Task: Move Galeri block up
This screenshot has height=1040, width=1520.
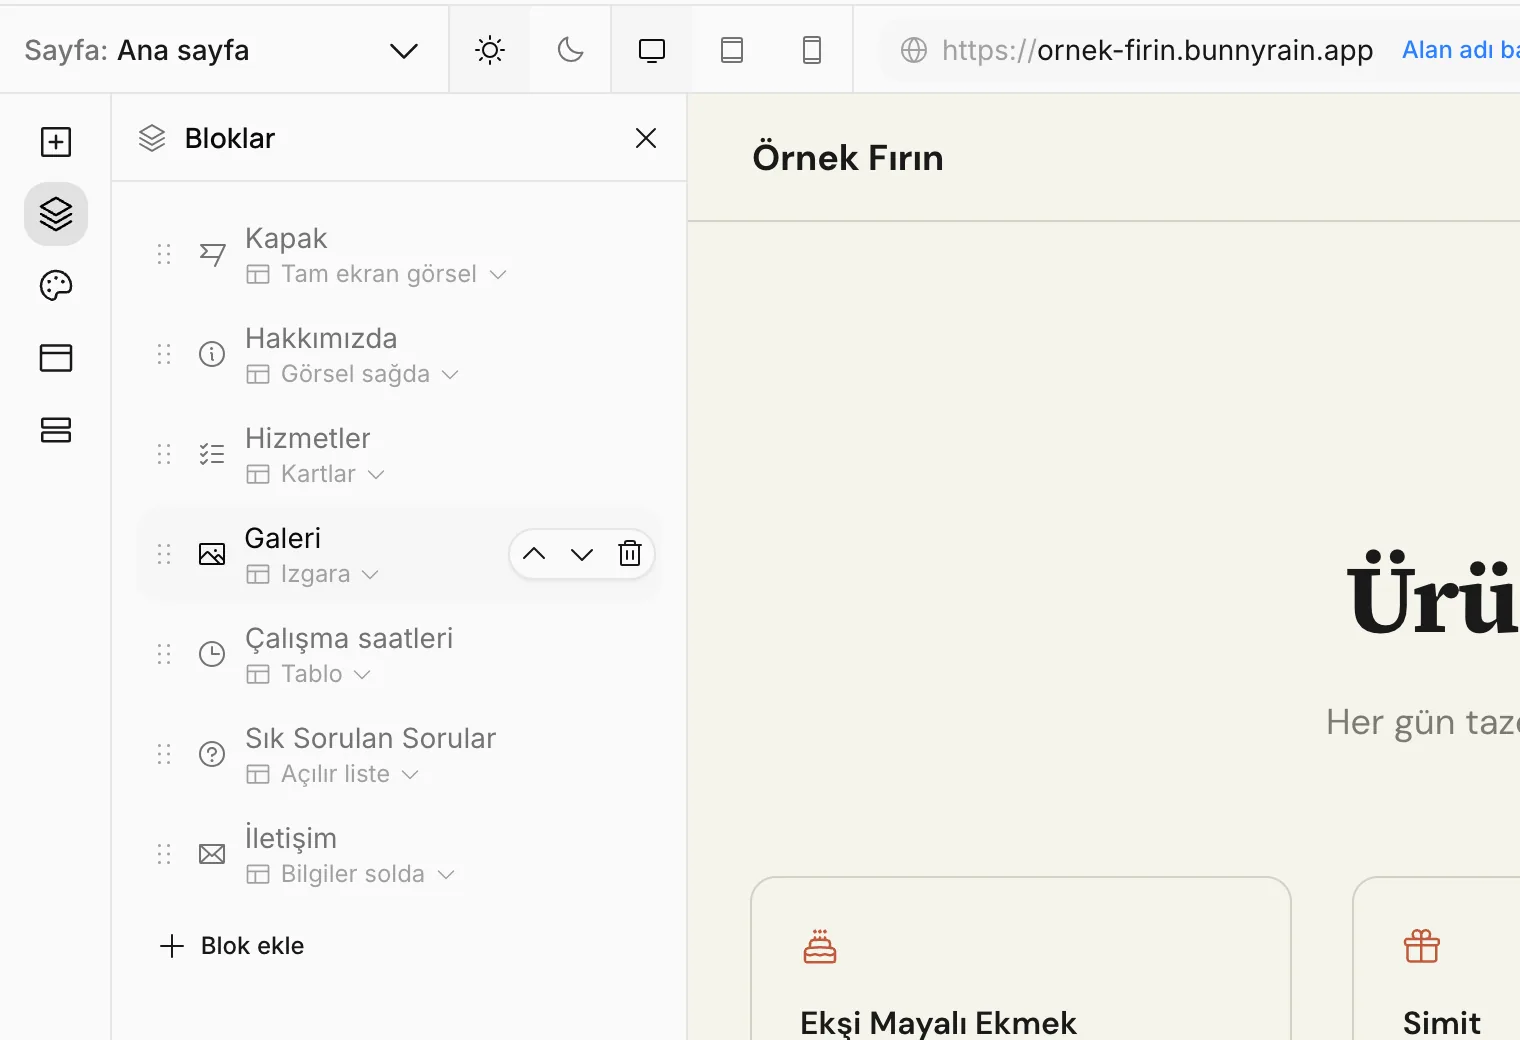Action: pos(534,554)
